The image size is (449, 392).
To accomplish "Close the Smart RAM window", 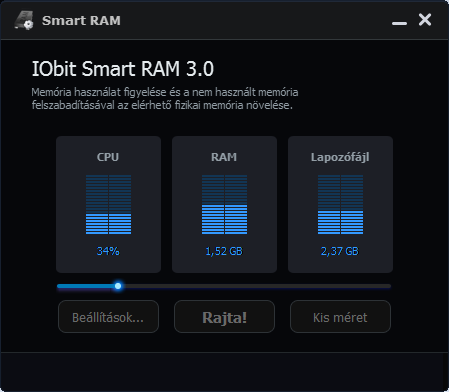I will click(425, 20).
